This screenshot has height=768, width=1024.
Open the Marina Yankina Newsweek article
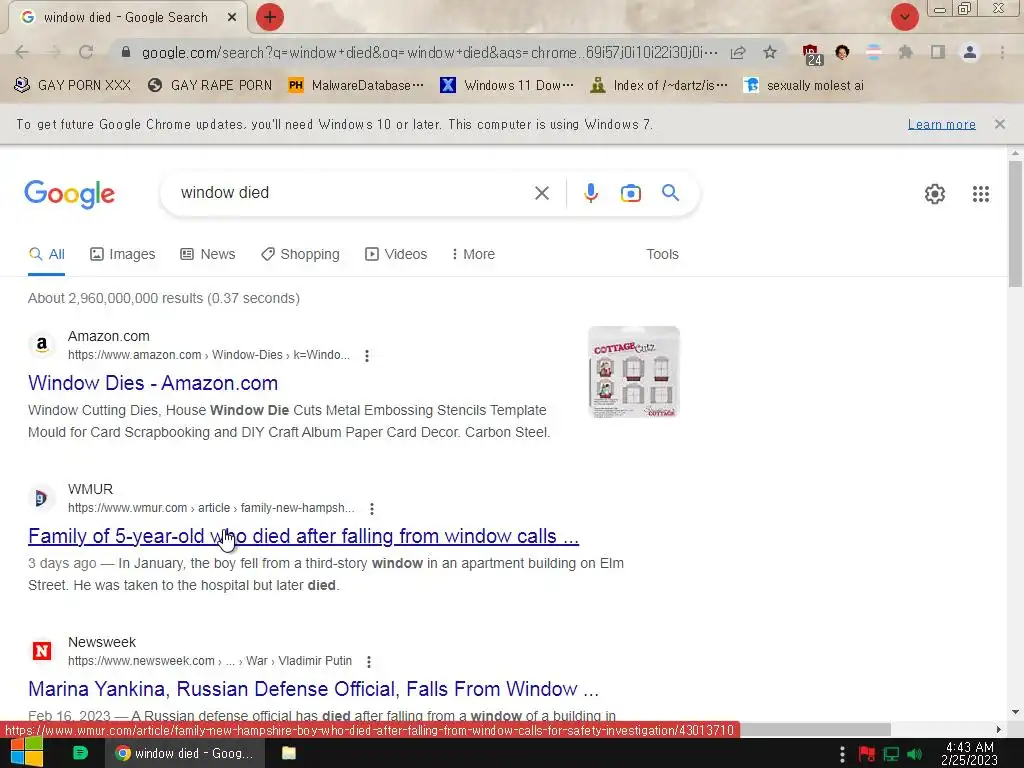313,689
